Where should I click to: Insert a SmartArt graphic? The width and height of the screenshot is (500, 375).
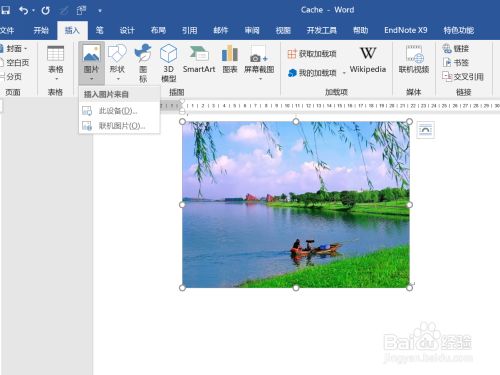tap(199, 60)
